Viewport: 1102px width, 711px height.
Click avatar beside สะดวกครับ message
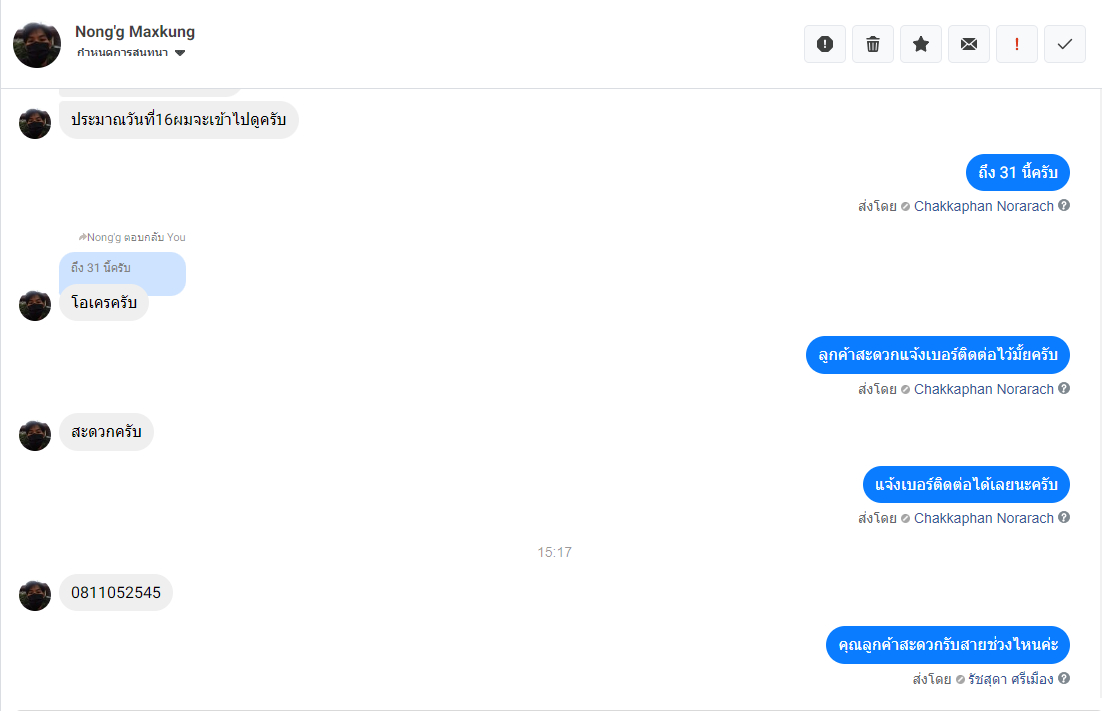34,435
